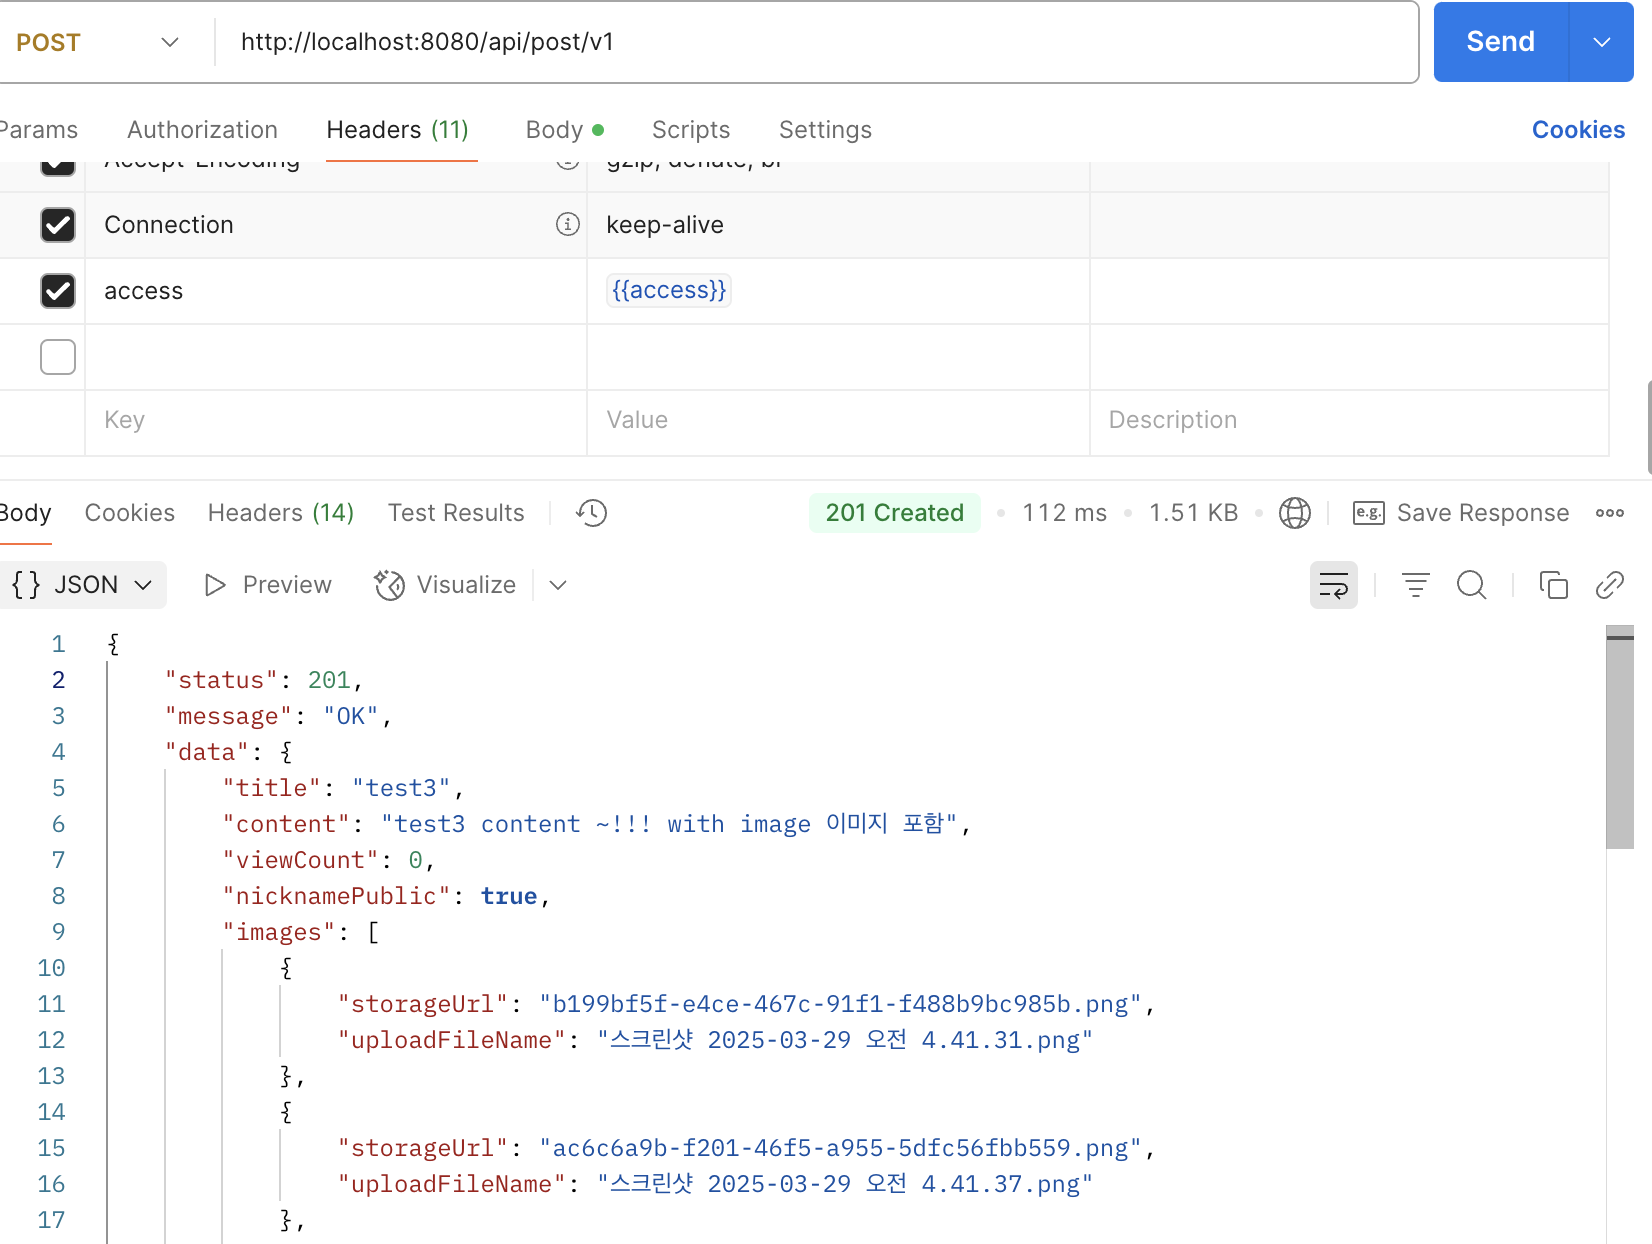Open the JSON format dropdown
The image size is (1652, 1244).
[83, 585]
